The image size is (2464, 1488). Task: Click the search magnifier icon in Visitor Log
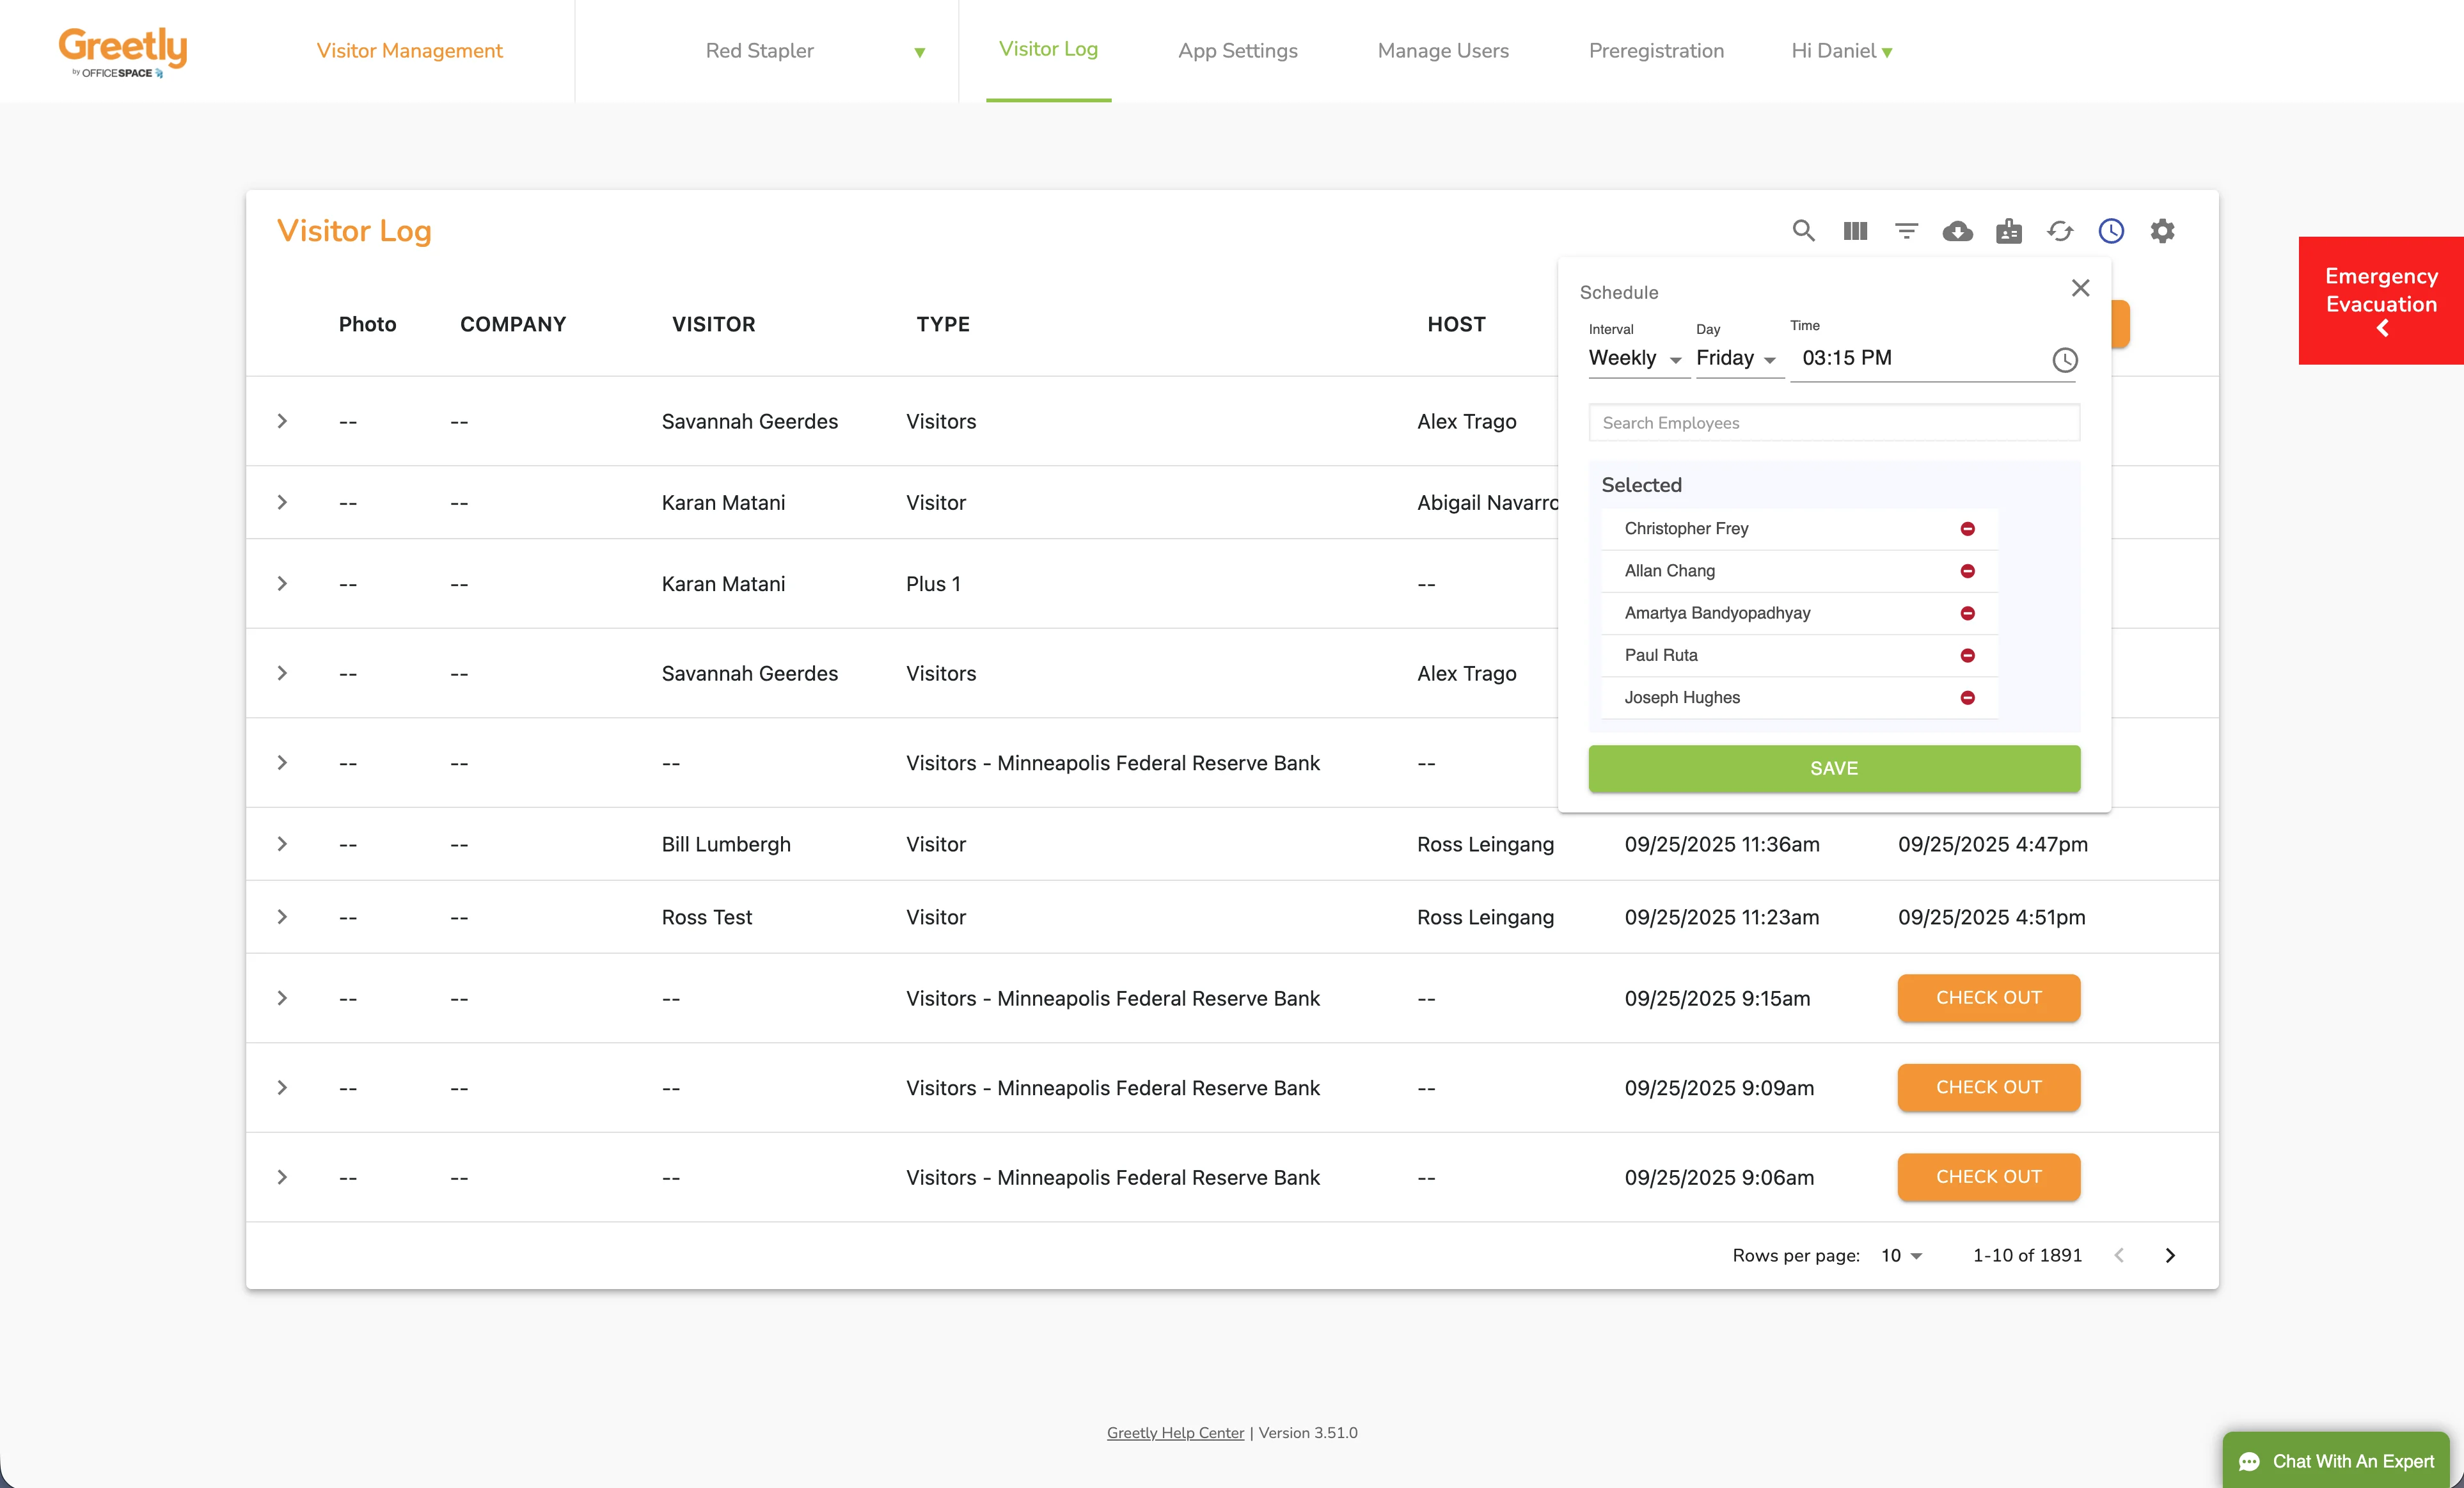1803,231
